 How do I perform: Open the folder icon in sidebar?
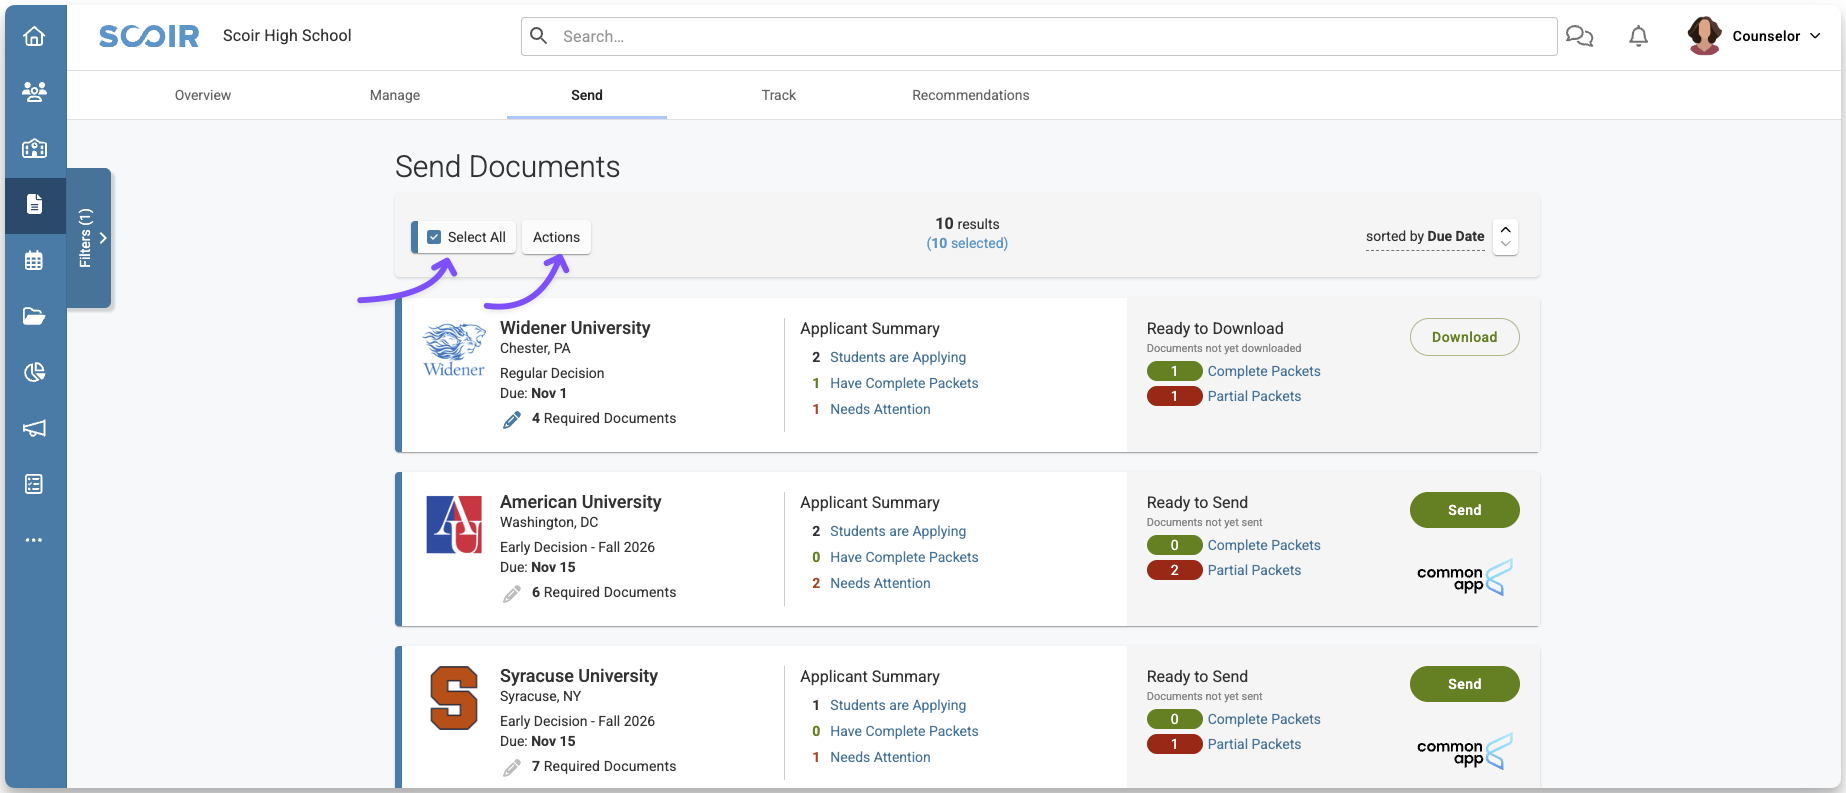pos(34,316)
